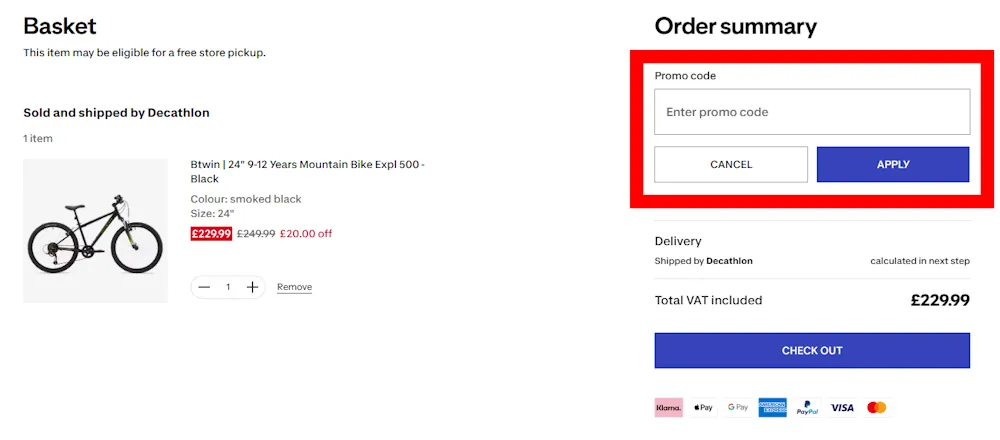Proceed with the Check Out button
Viewport: 1000px width, 440px height.
[x=812, y=351]
